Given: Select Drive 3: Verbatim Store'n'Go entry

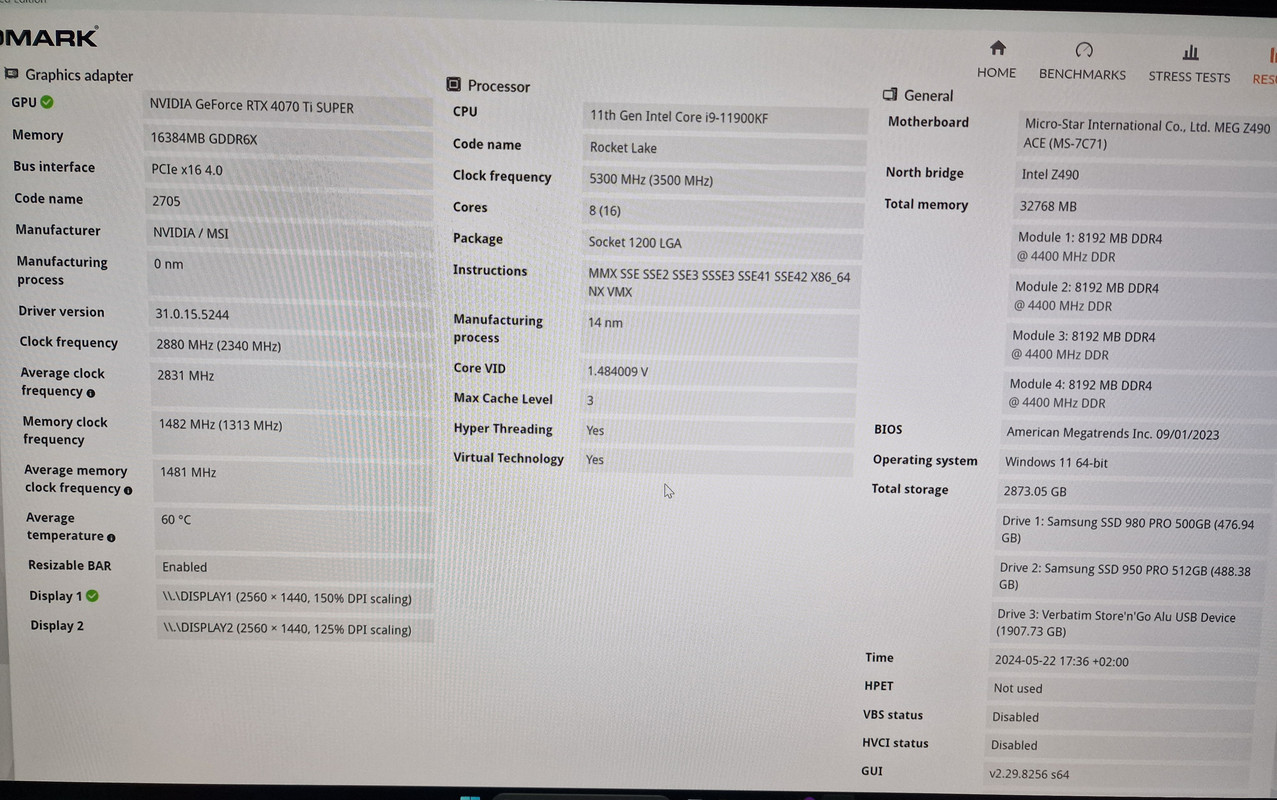Looking at the screenshot, I should (1116, 624).
